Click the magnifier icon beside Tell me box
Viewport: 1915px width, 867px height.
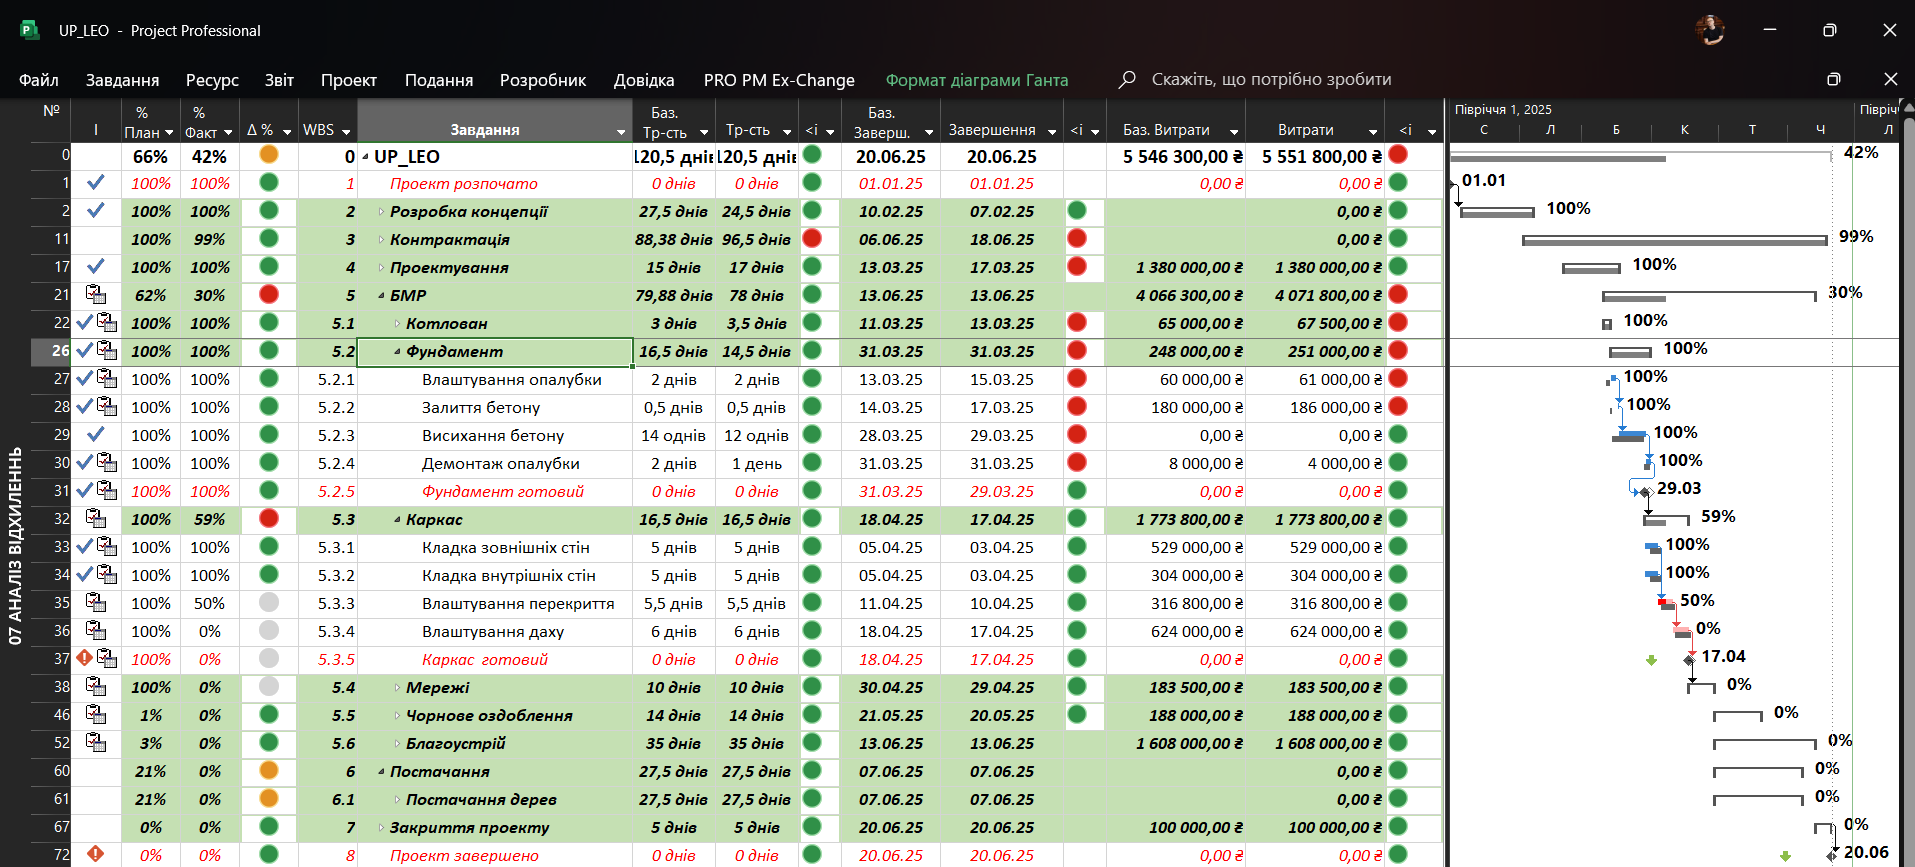coord(1127,79)
